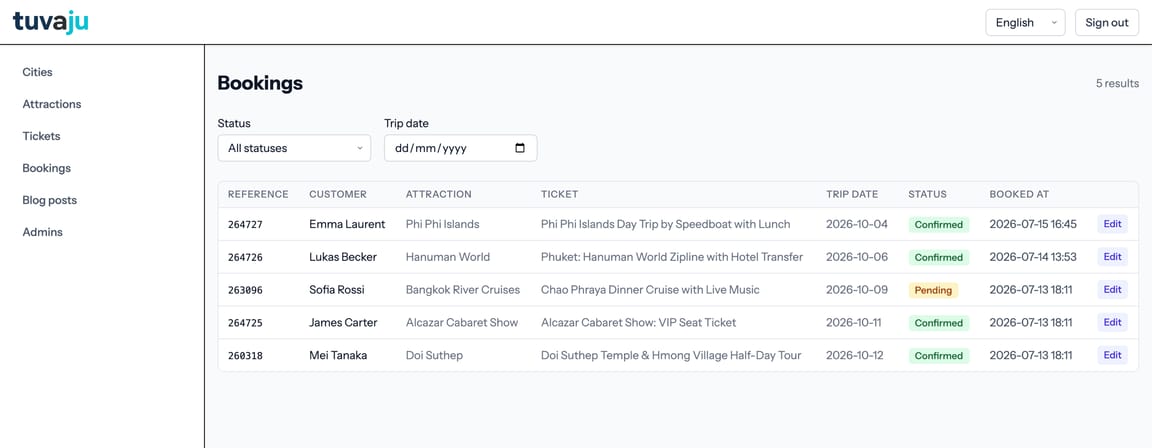Click the Booked At column header

(1019, 195)
